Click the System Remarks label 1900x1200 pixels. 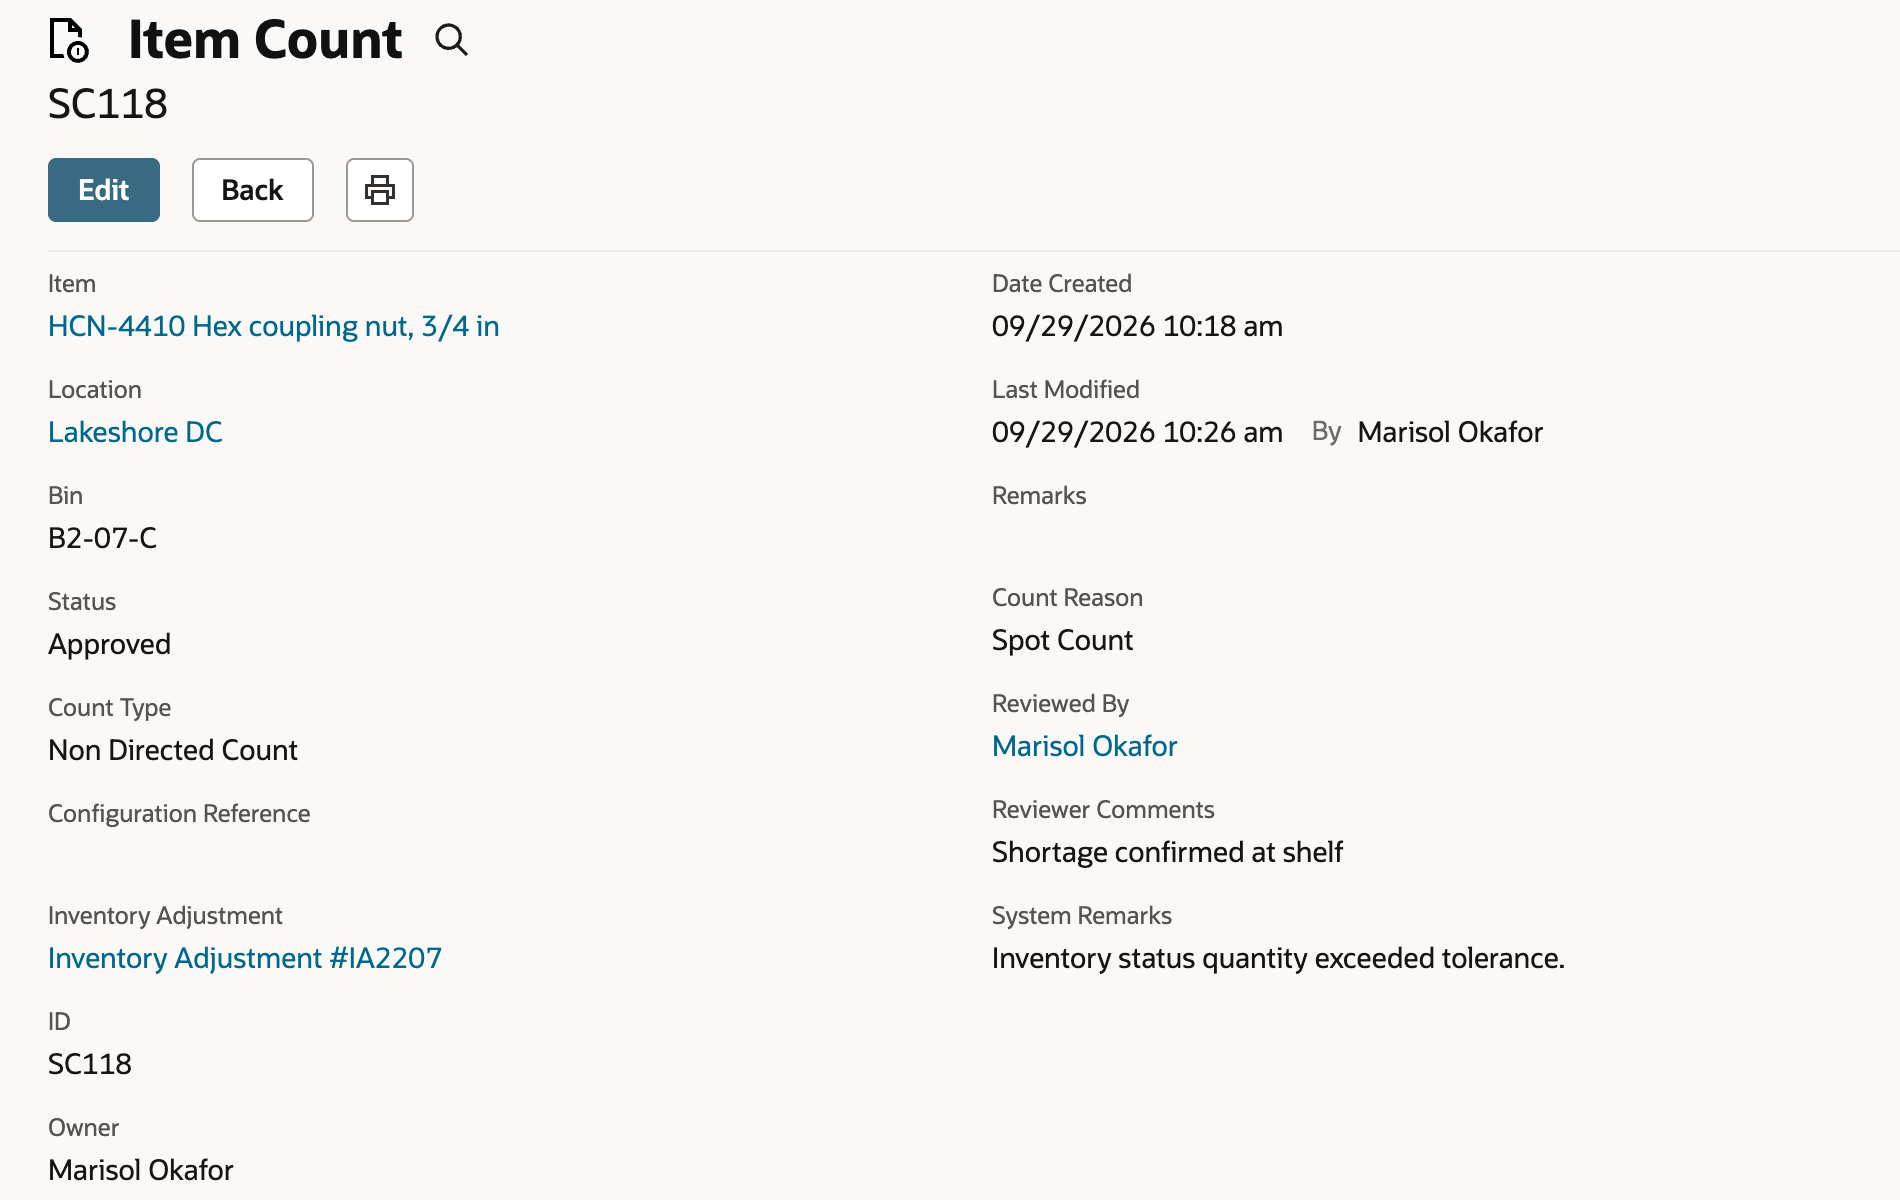[1082, 916]
